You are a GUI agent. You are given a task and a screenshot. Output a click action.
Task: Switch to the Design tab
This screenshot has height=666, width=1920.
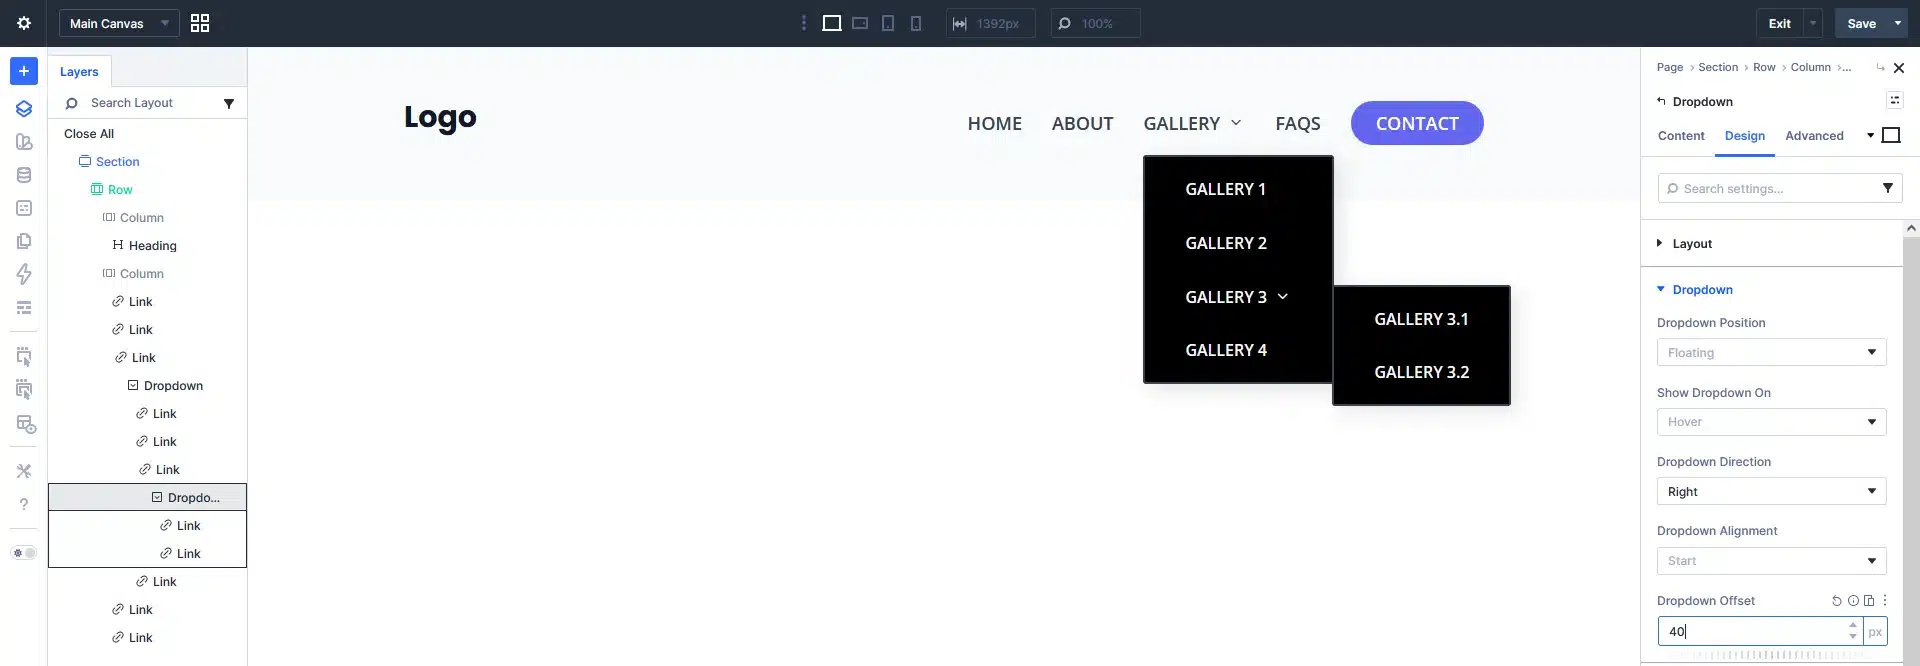point(1744,136)
